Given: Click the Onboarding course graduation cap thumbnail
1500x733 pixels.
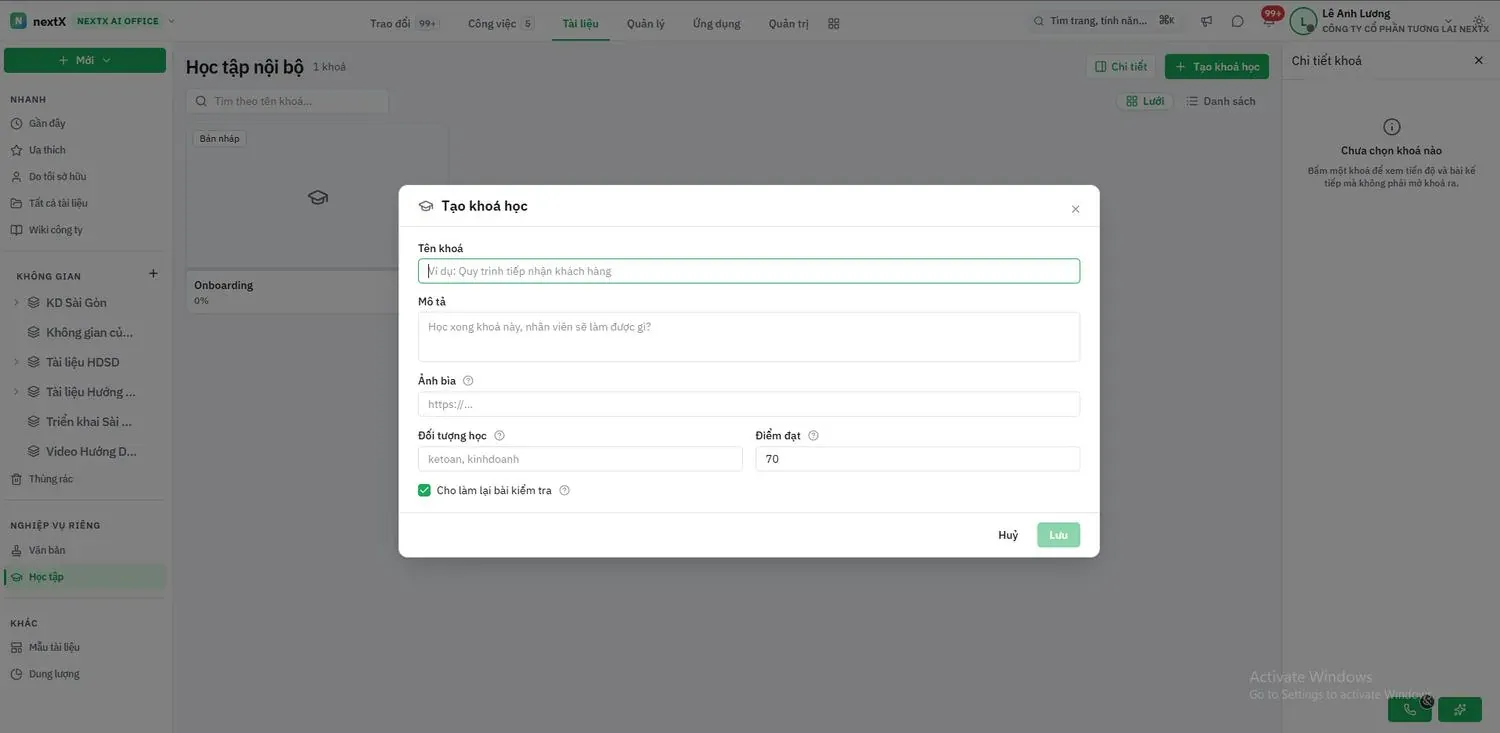Looking at the screenshot, I should 318,198.
